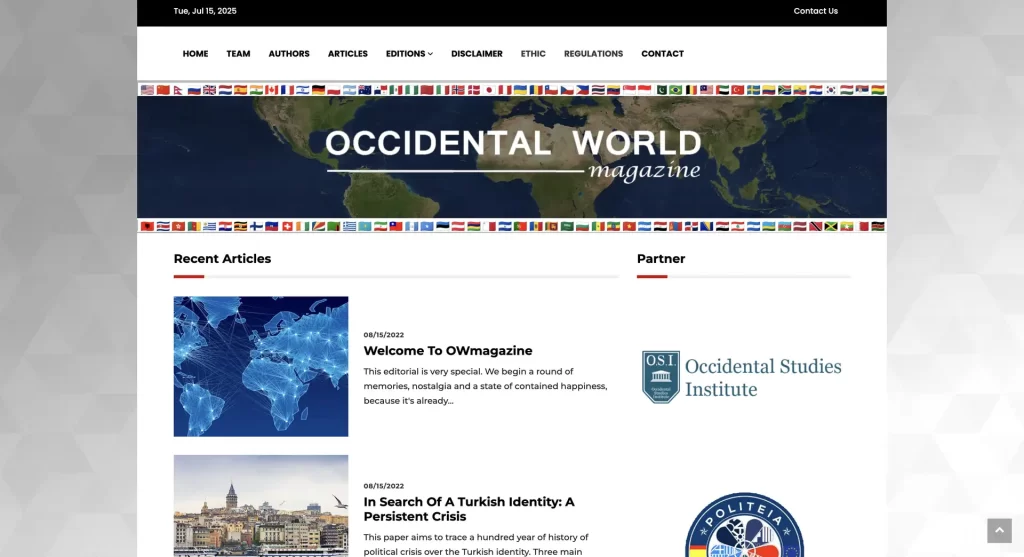Go to the Authors page
The image size is (1024, 557).
coord(289,54)
